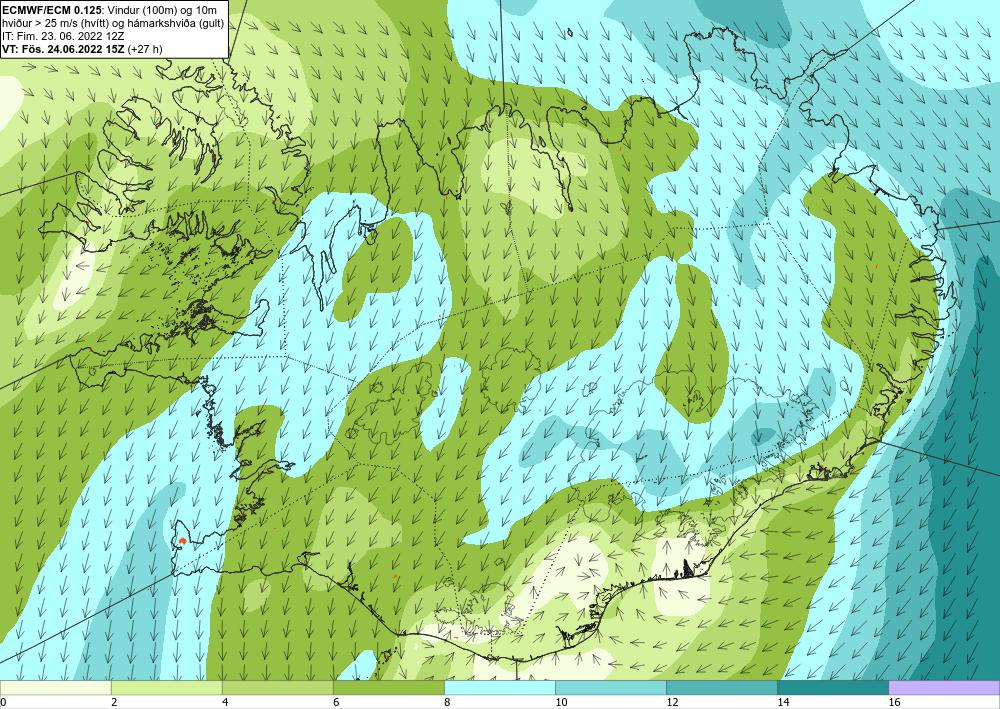1000x709 pixels.
Task: Click the 4-6 m/s green legend swatch
Action: tap(277, 687)
